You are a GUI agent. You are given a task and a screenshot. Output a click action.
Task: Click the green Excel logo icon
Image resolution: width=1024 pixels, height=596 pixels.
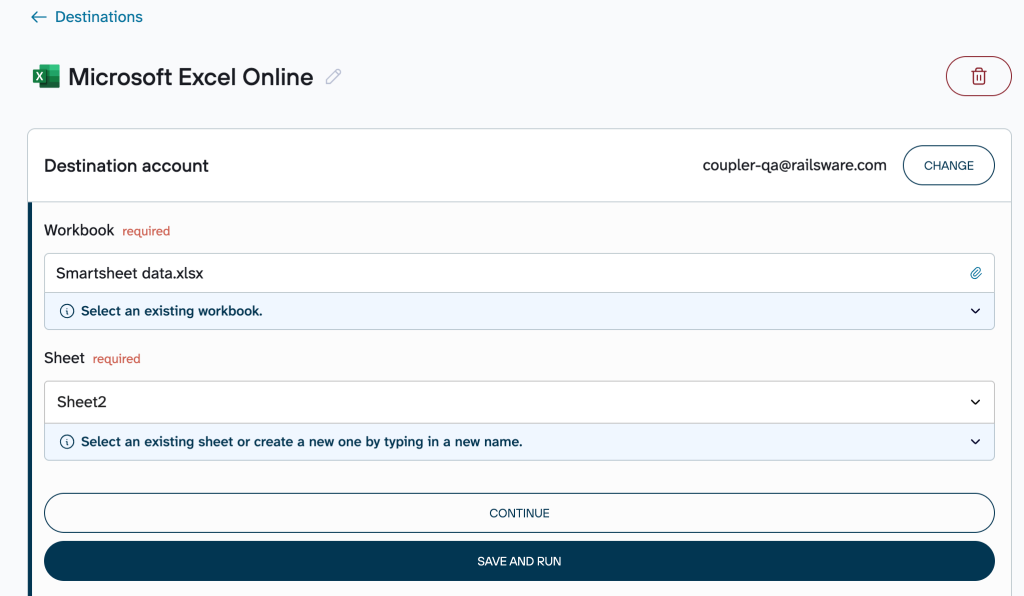(46, 76)
